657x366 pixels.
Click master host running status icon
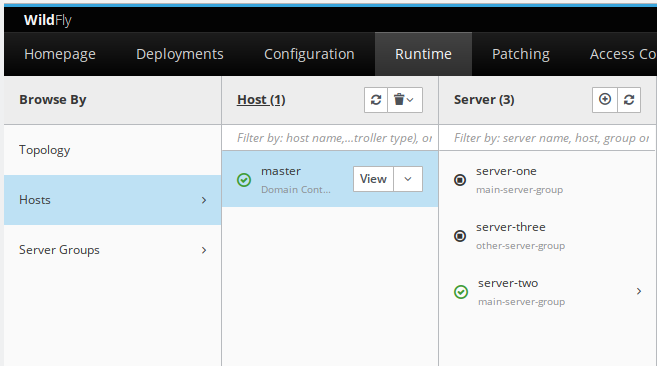tap(244, 180)
